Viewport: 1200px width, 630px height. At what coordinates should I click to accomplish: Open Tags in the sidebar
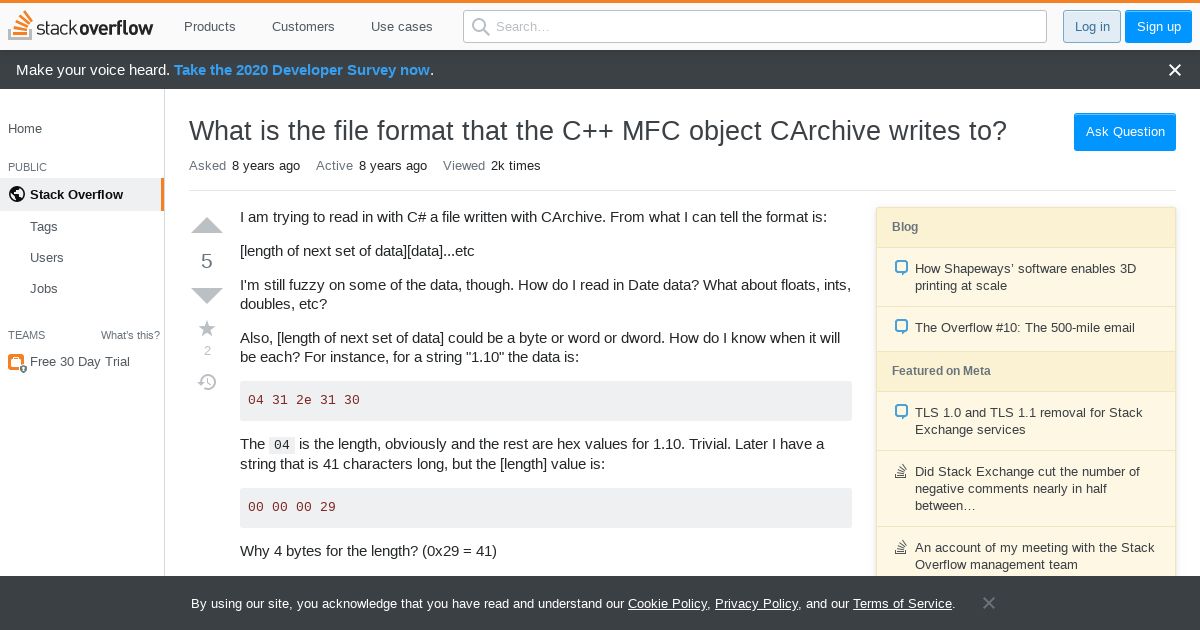tap(44, 226)
